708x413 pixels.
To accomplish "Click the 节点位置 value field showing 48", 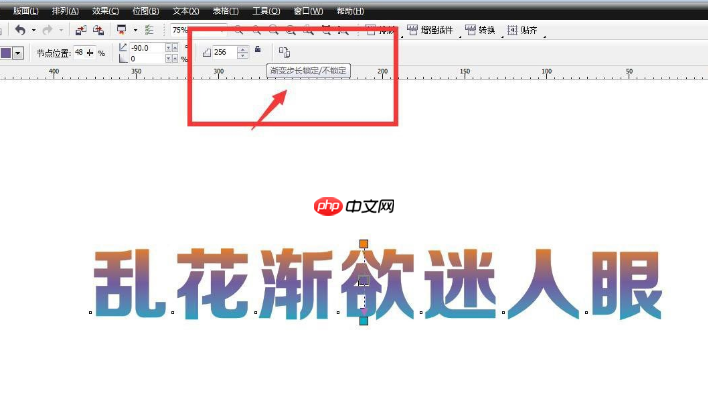I will [x=79, y=52].
